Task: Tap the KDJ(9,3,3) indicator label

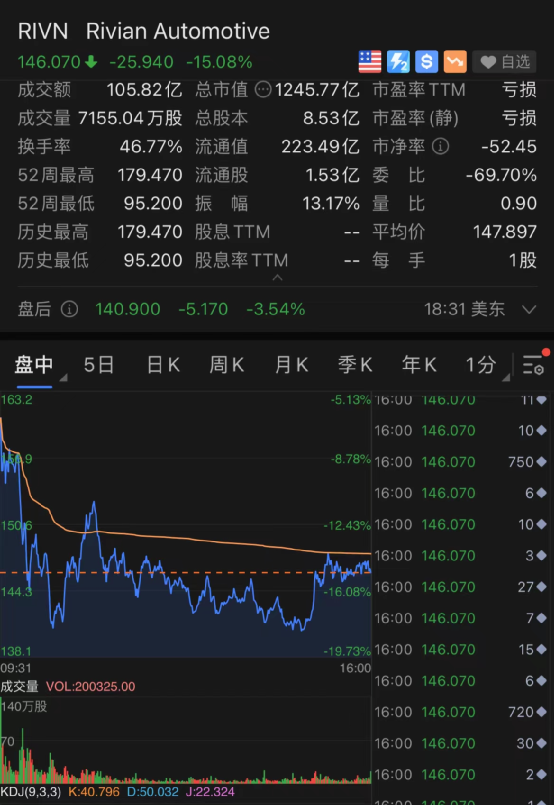Action: pyautogui.click(x=30, y=792)
